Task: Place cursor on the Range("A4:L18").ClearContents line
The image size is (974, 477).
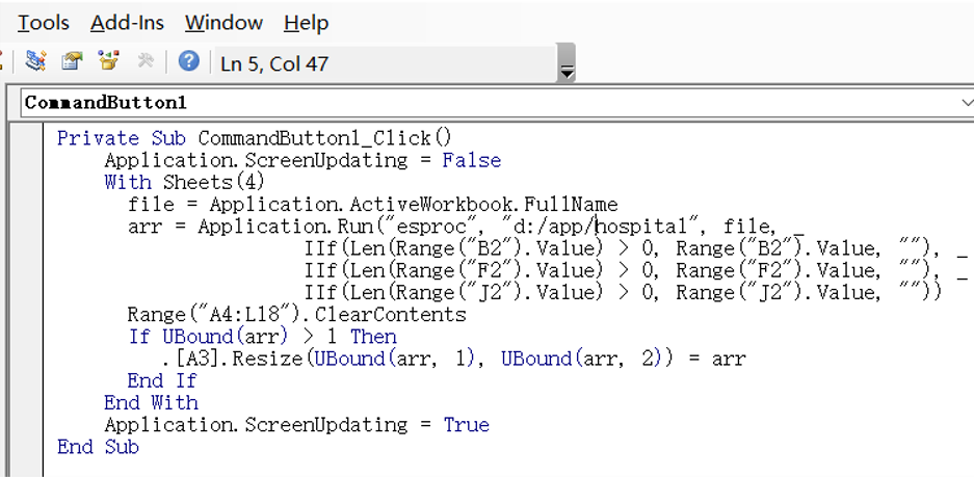Action: 297,315
